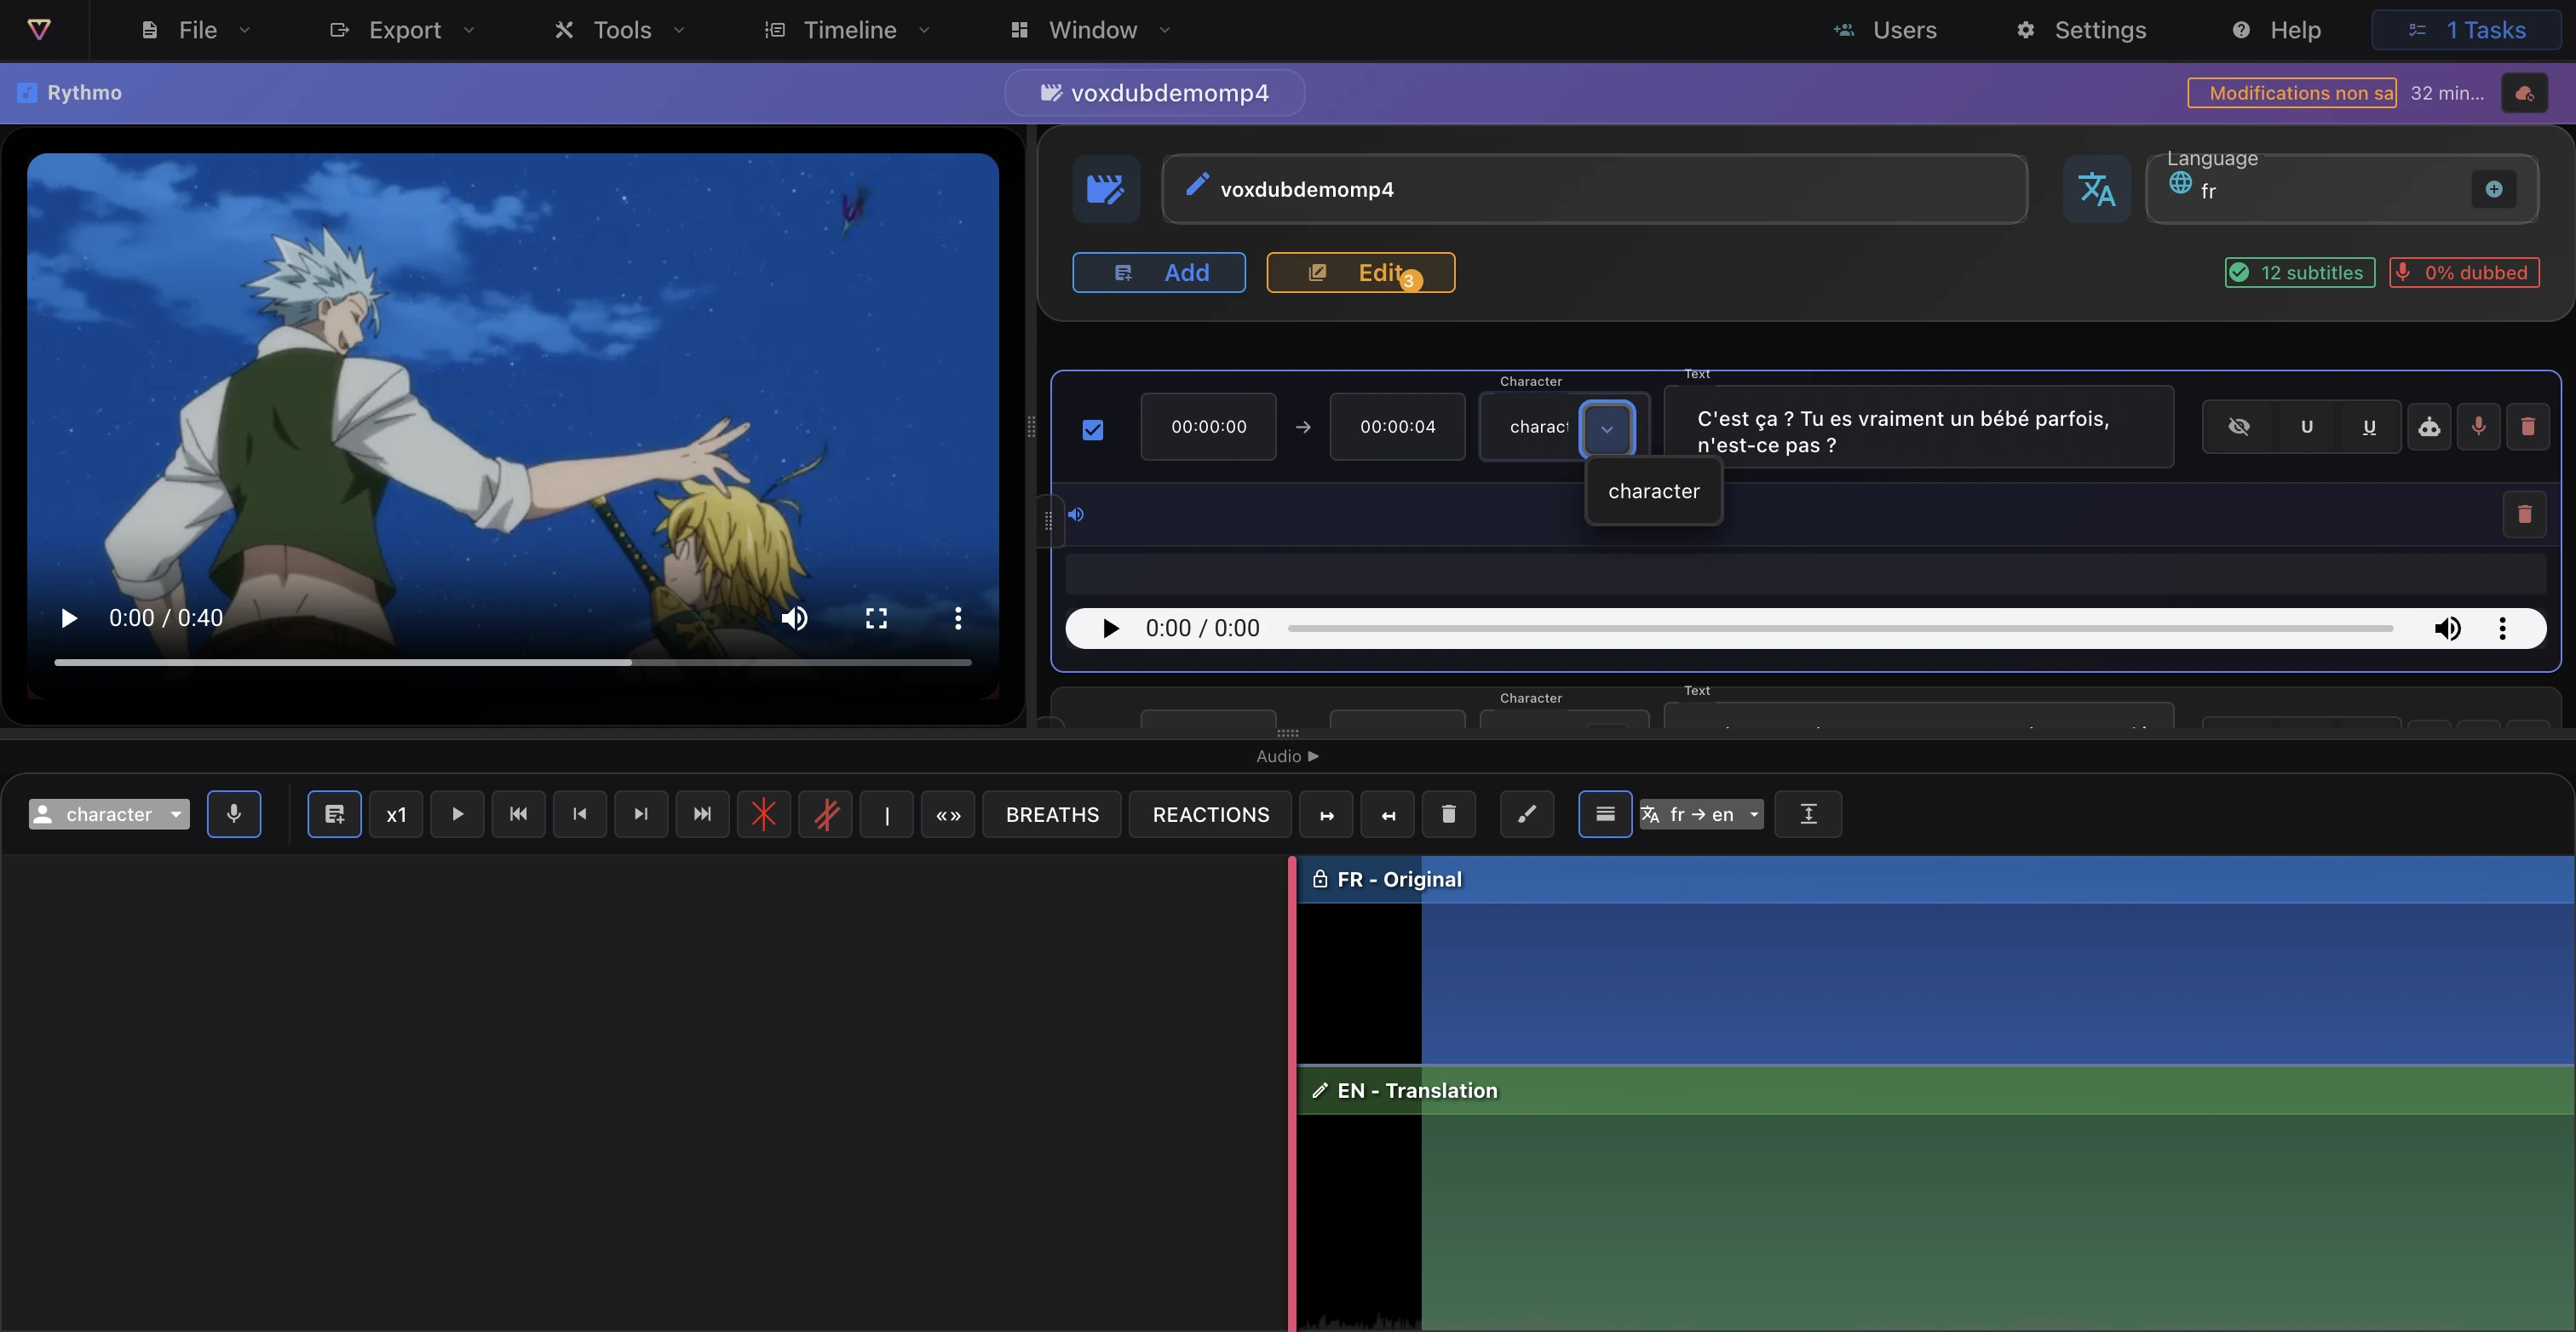The width and height of the screenshot is (2576, 1332).
Task: Click the translate icon next to Language
Action: click(2097, 189)
